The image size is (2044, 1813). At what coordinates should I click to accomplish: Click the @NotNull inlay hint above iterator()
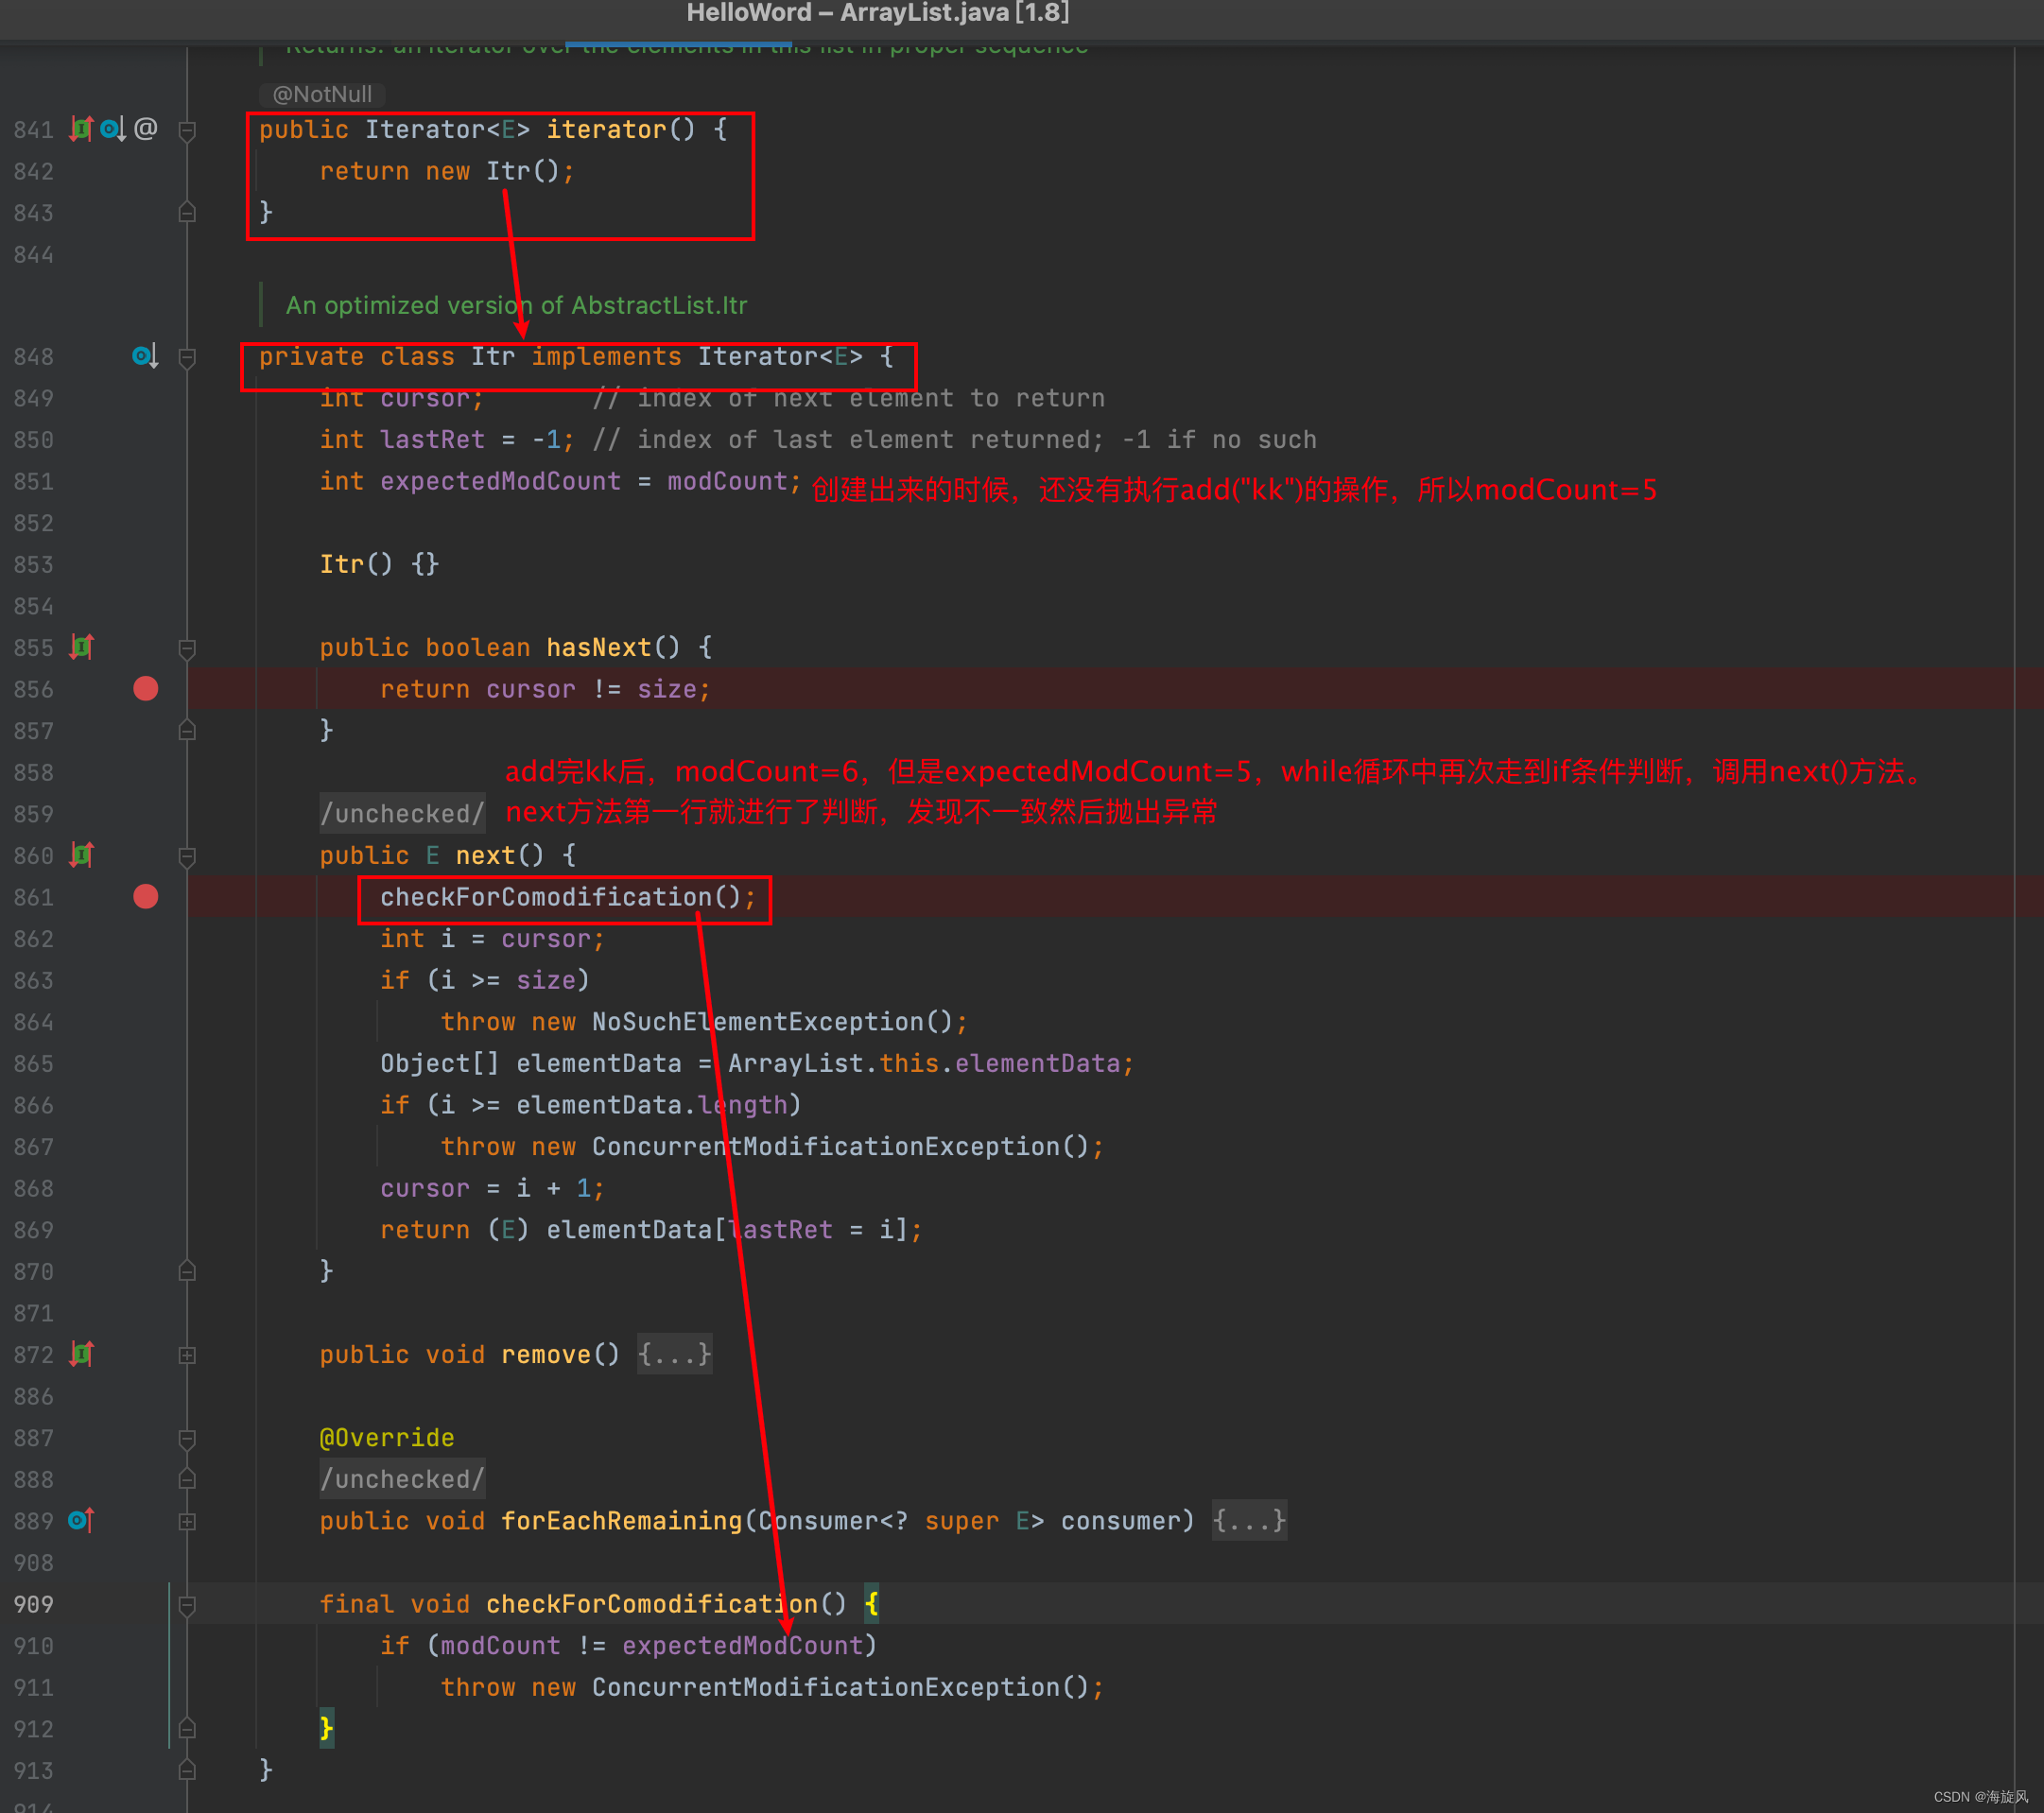click(322, 94)
